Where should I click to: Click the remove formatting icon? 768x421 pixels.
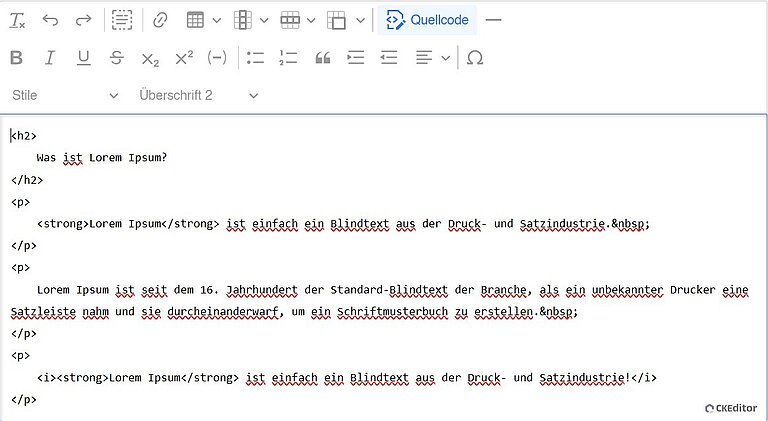tap(17, 20)
